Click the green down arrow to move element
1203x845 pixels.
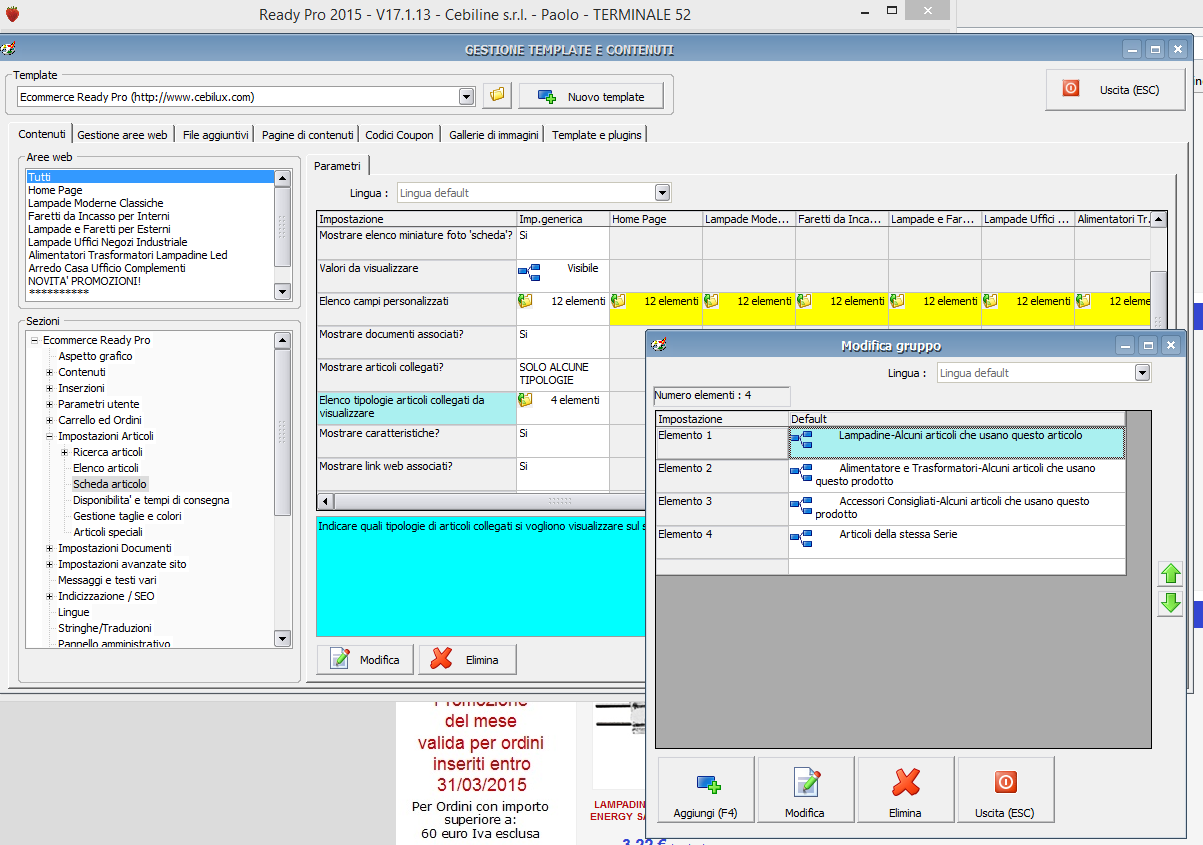click(1170, 603)
